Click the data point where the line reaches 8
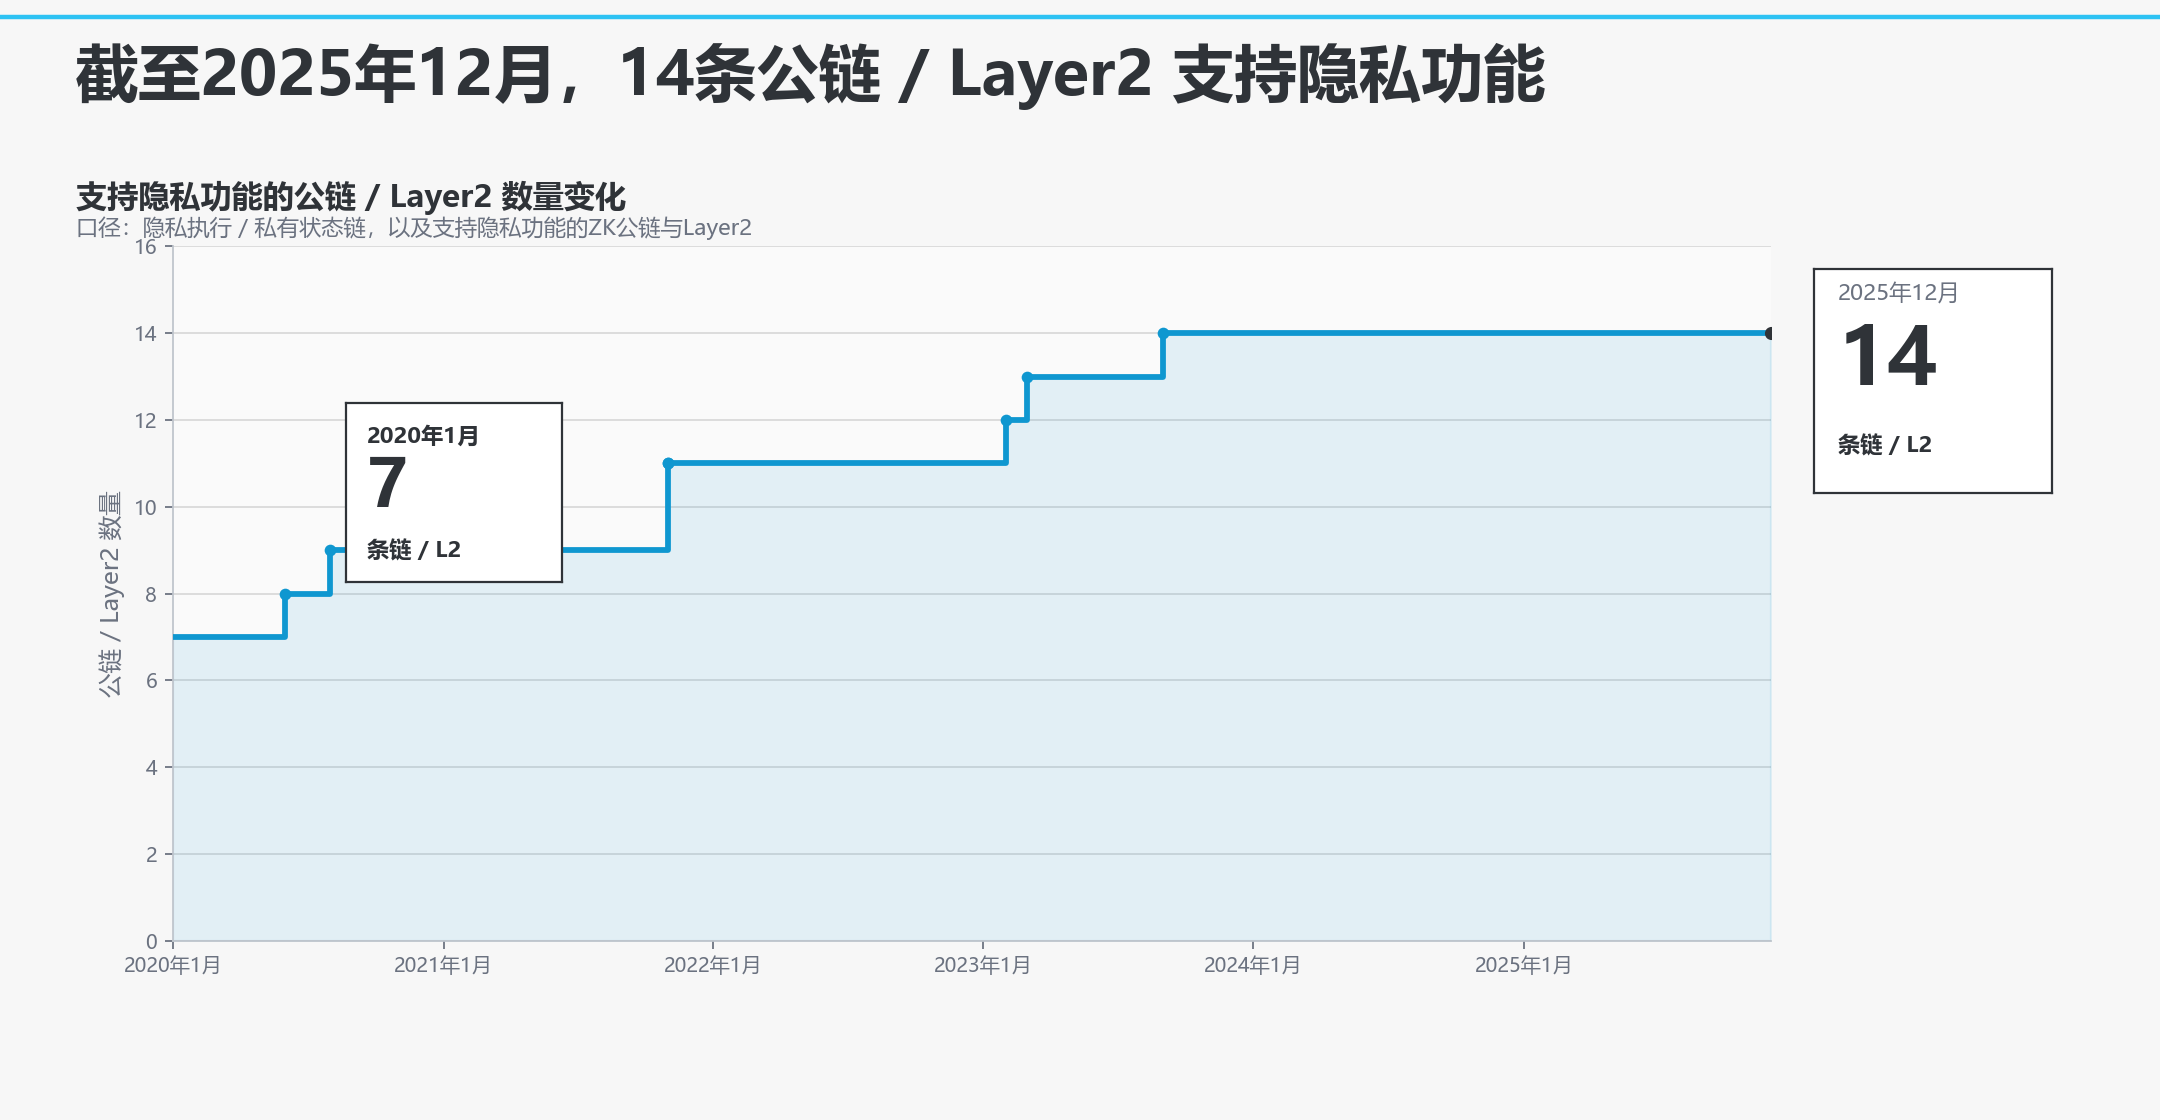2160x1120 pixels. [285, 594]
